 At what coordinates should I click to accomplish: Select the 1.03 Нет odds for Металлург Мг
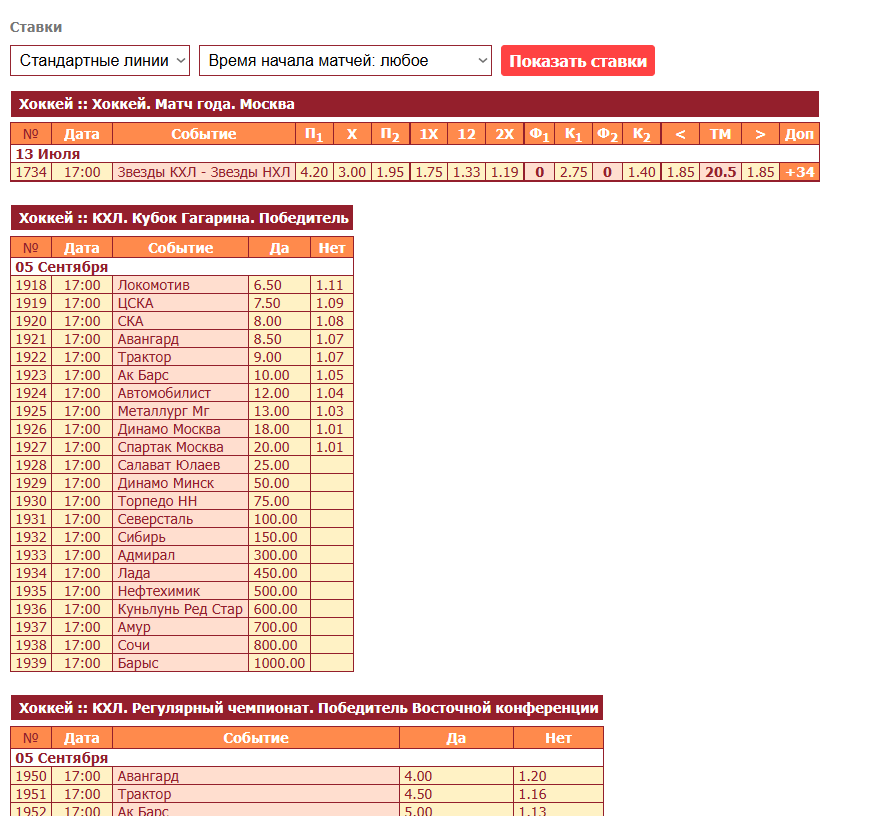point(332,411)
